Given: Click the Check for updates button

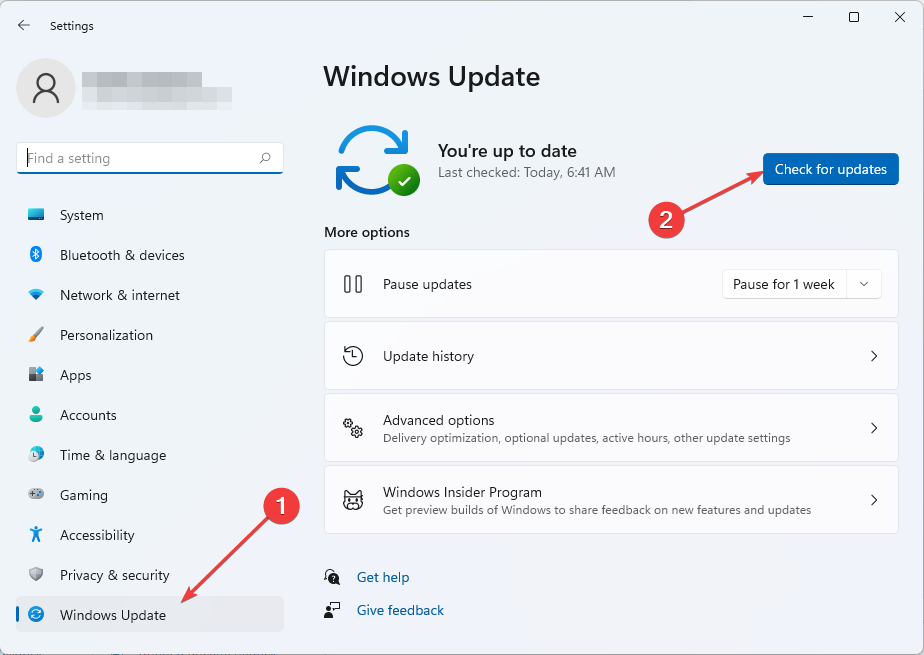Looking at the screenshot, I should (x=830, y=169).
